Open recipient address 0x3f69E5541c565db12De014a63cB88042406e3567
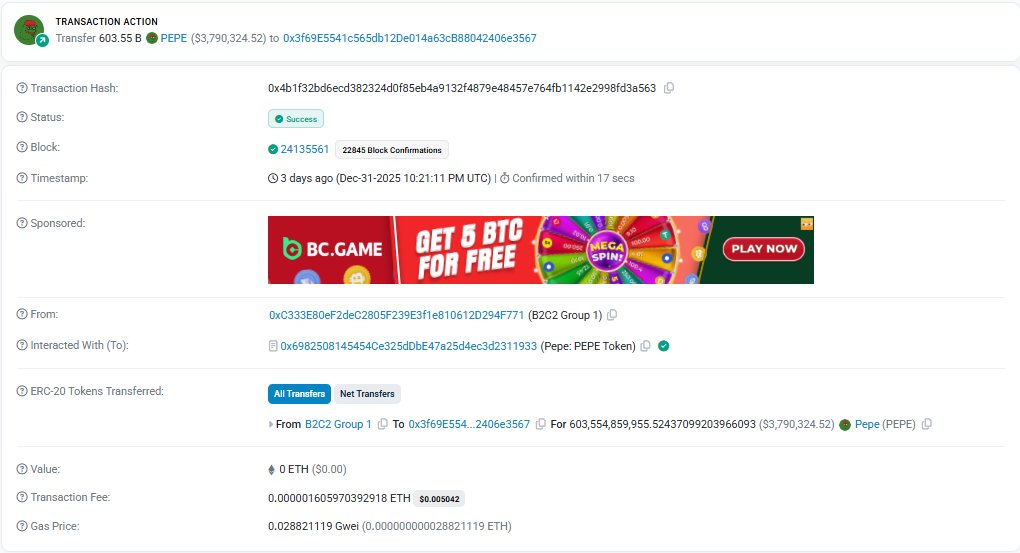The image size is (1020, 553). point(410,38)
